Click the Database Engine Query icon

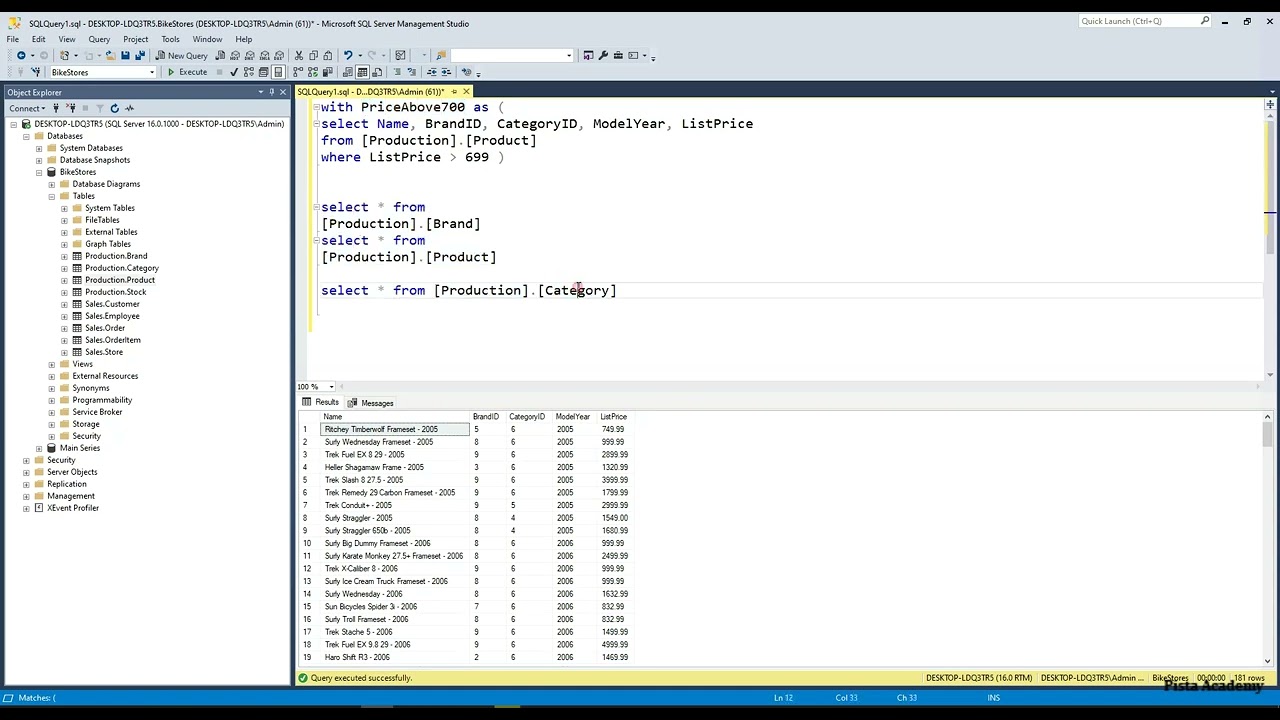coord(221,55)
